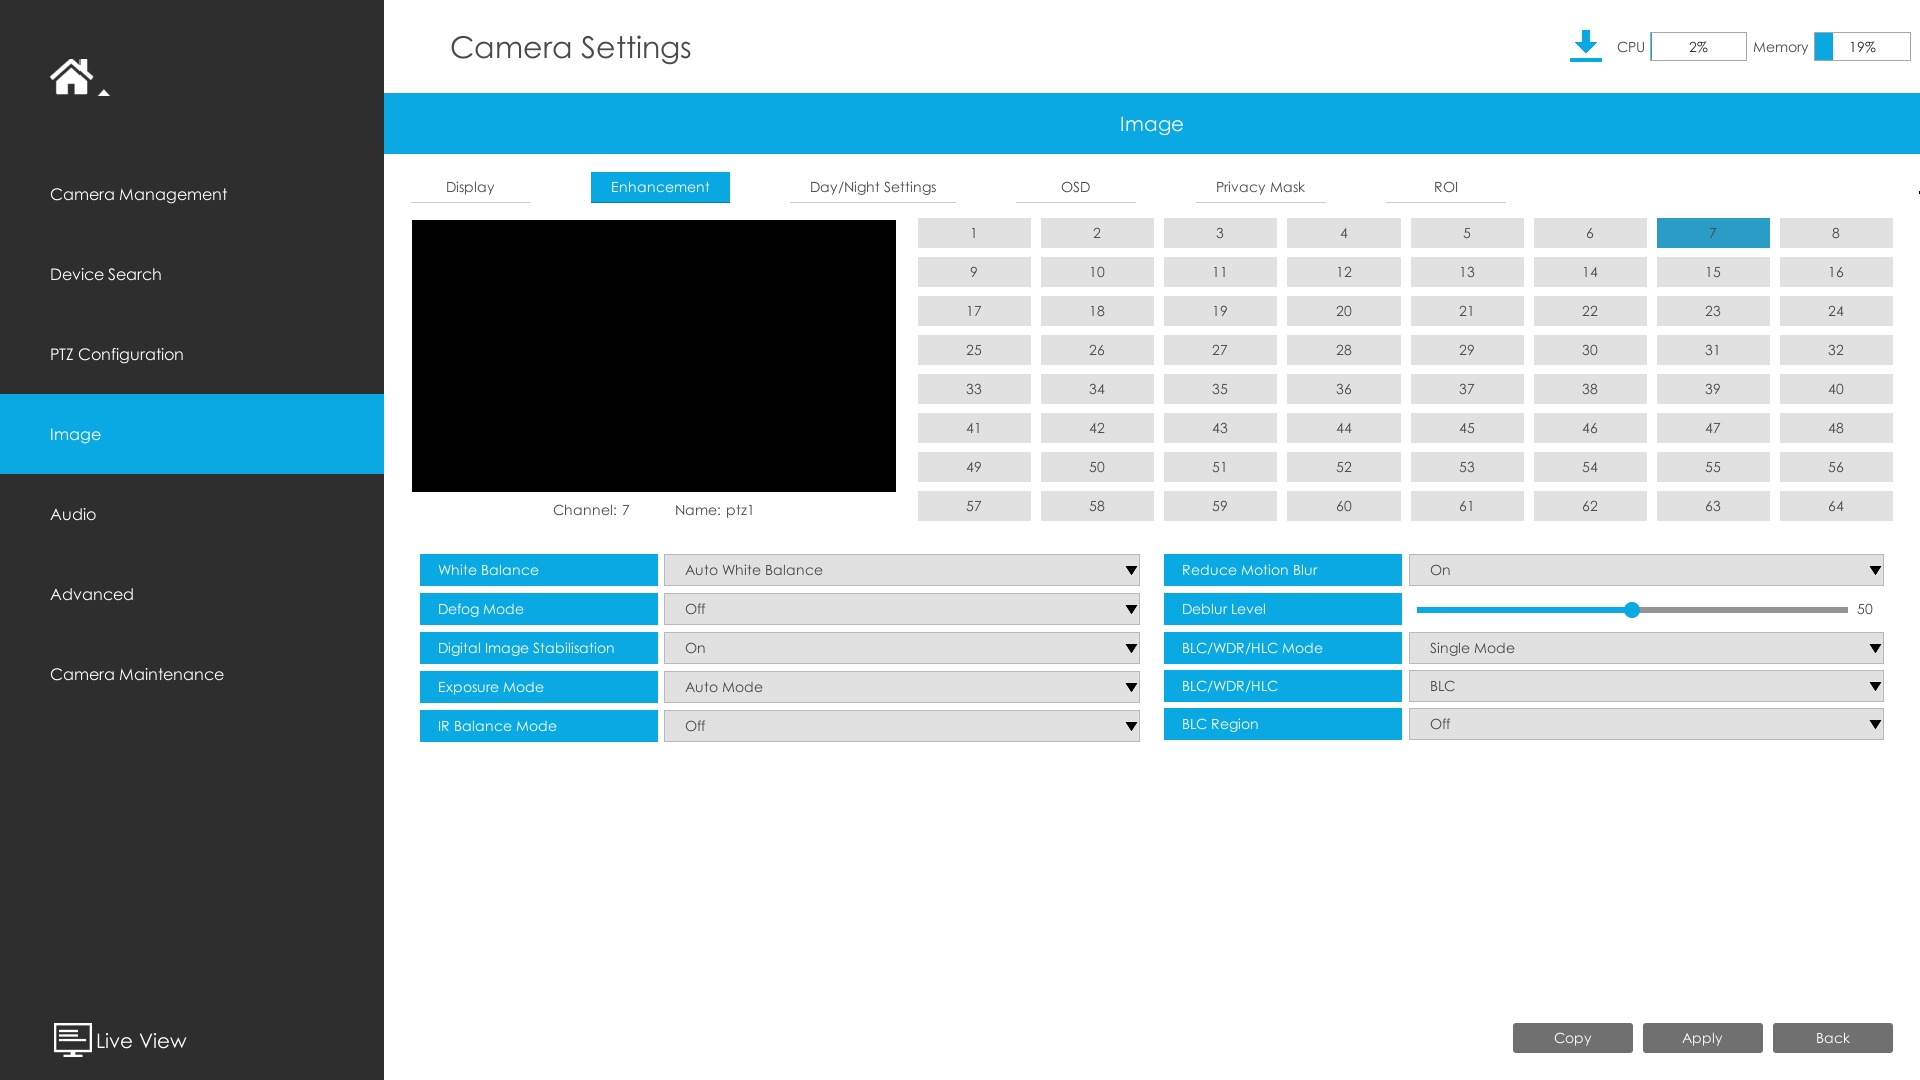The width and height of the screenshot is (1920, 1080).
Task: Click the download arrow icon
Action: pos(1585,46)
